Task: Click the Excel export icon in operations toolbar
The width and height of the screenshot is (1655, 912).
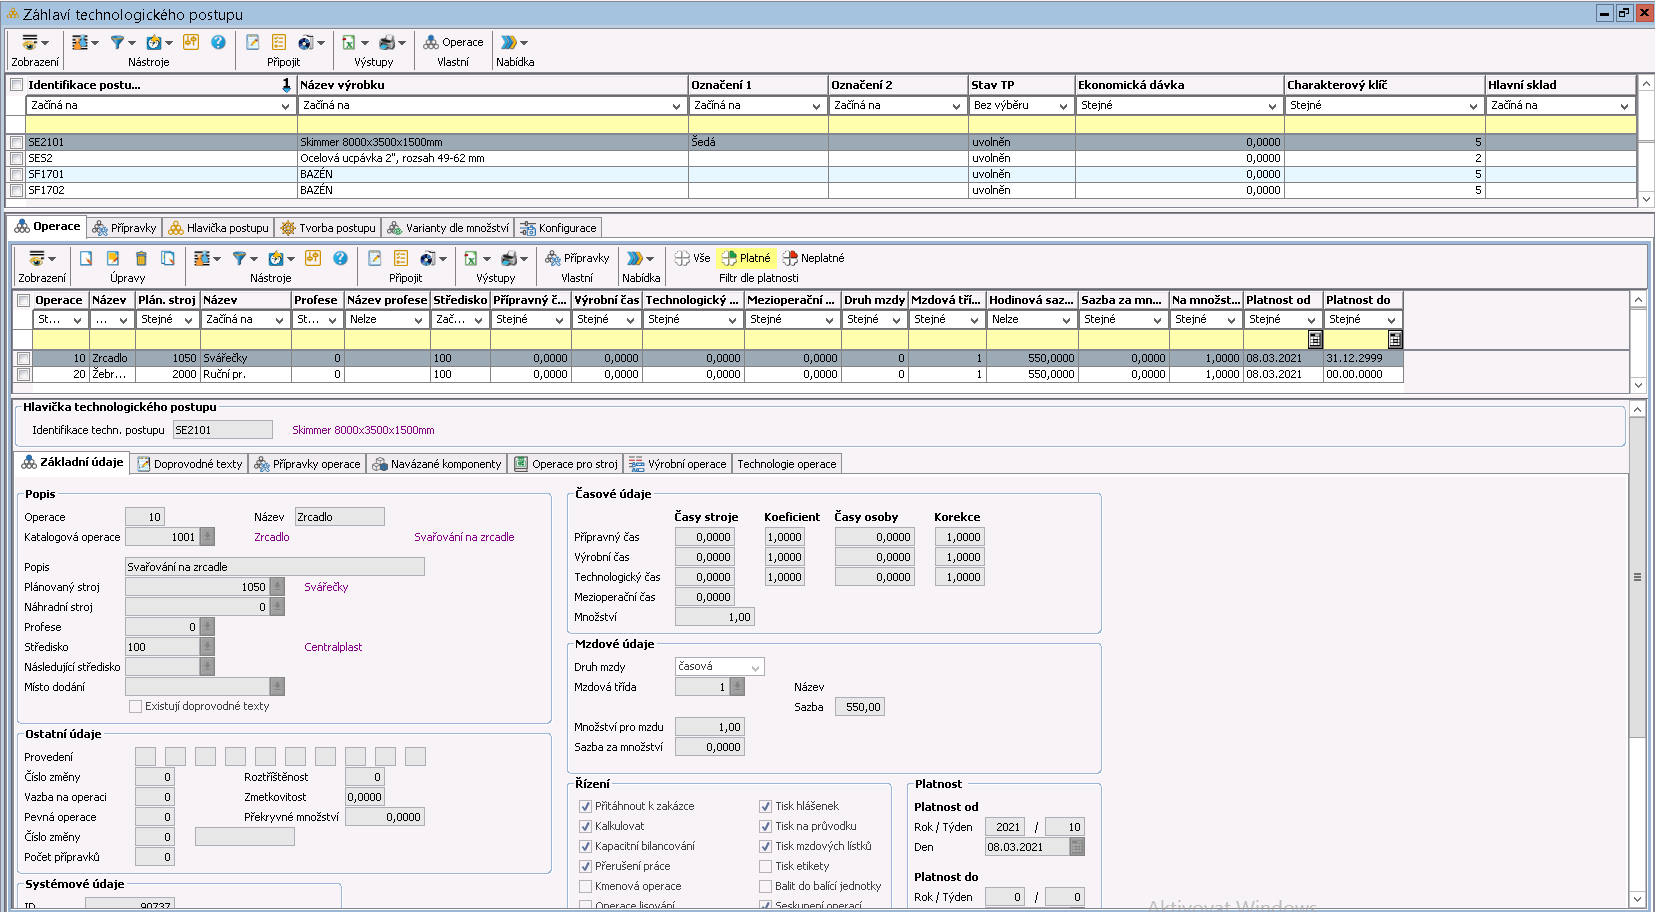Action: click(471, 258)
